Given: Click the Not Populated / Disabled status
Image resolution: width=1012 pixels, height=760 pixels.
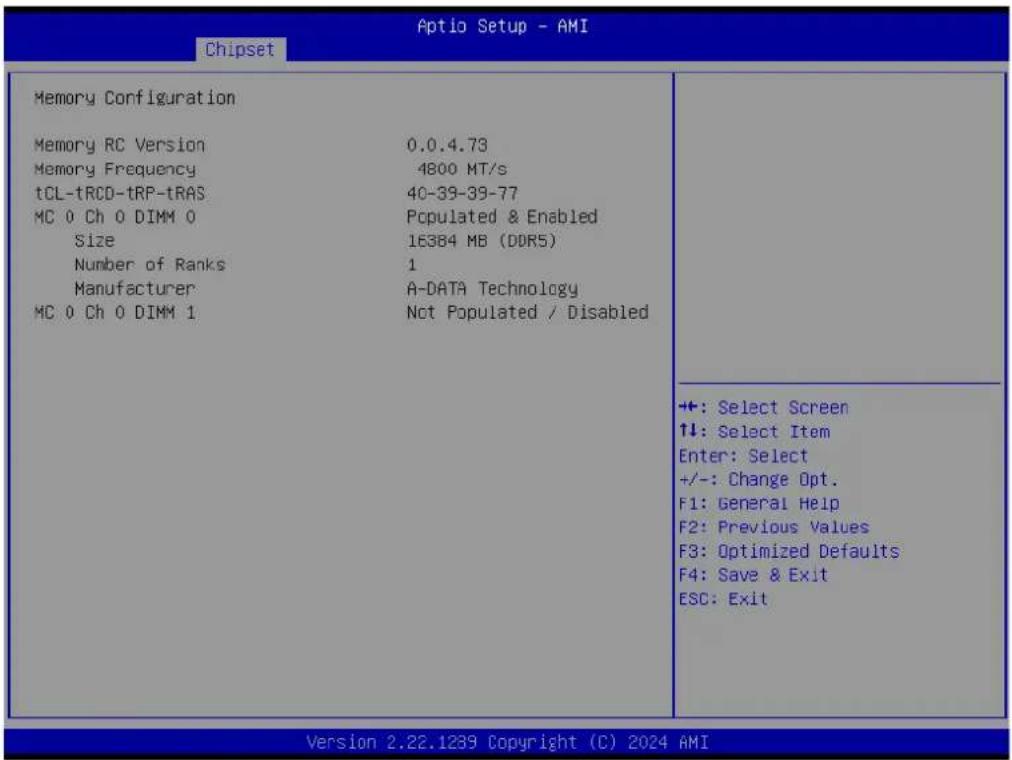Looking at the screenshot, I should 527,312.
